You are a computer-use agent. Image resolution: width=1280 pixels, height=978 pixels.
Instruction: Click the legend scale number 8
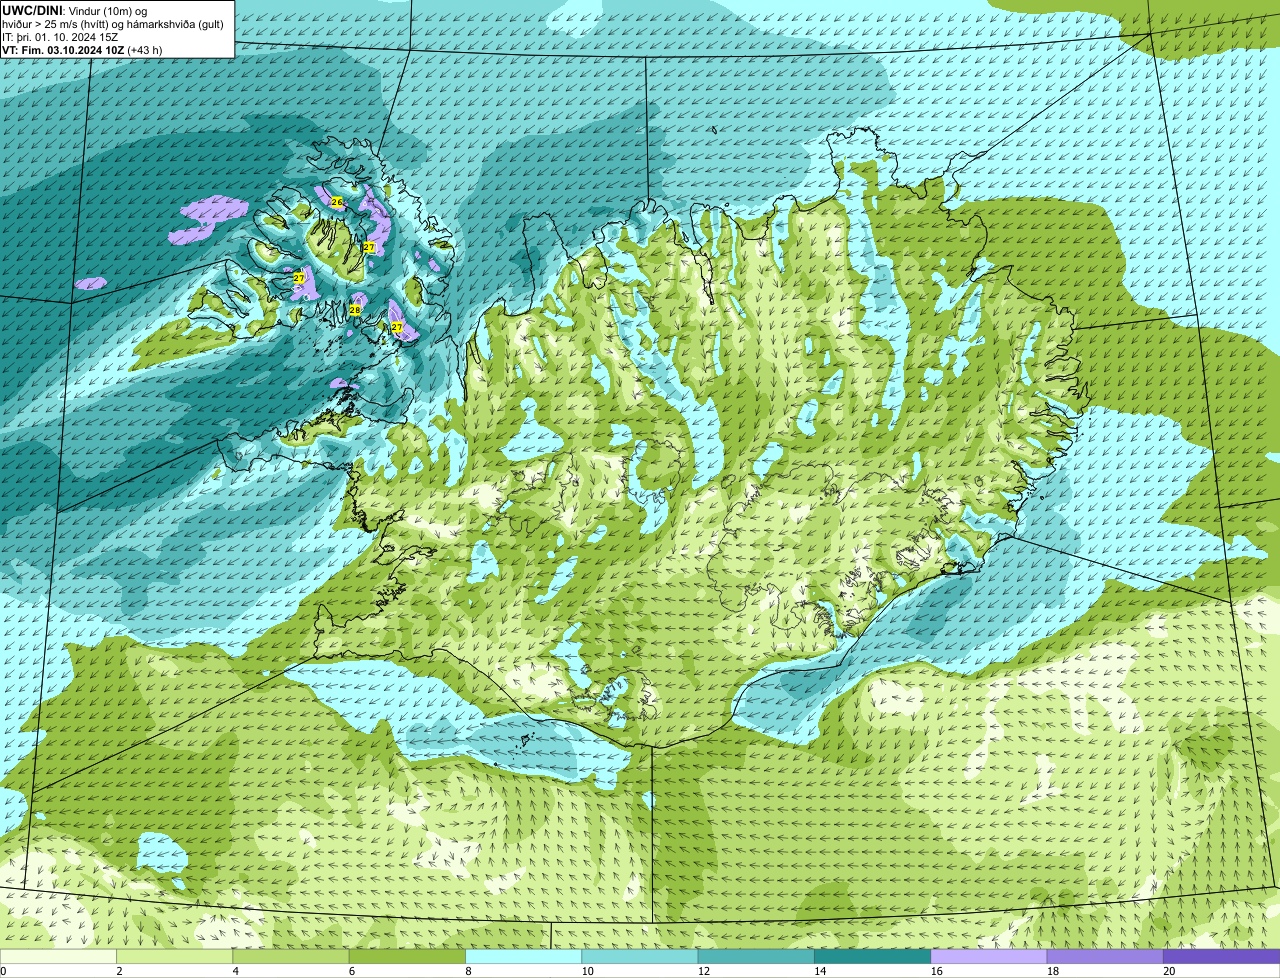click(x=468, y=971)
